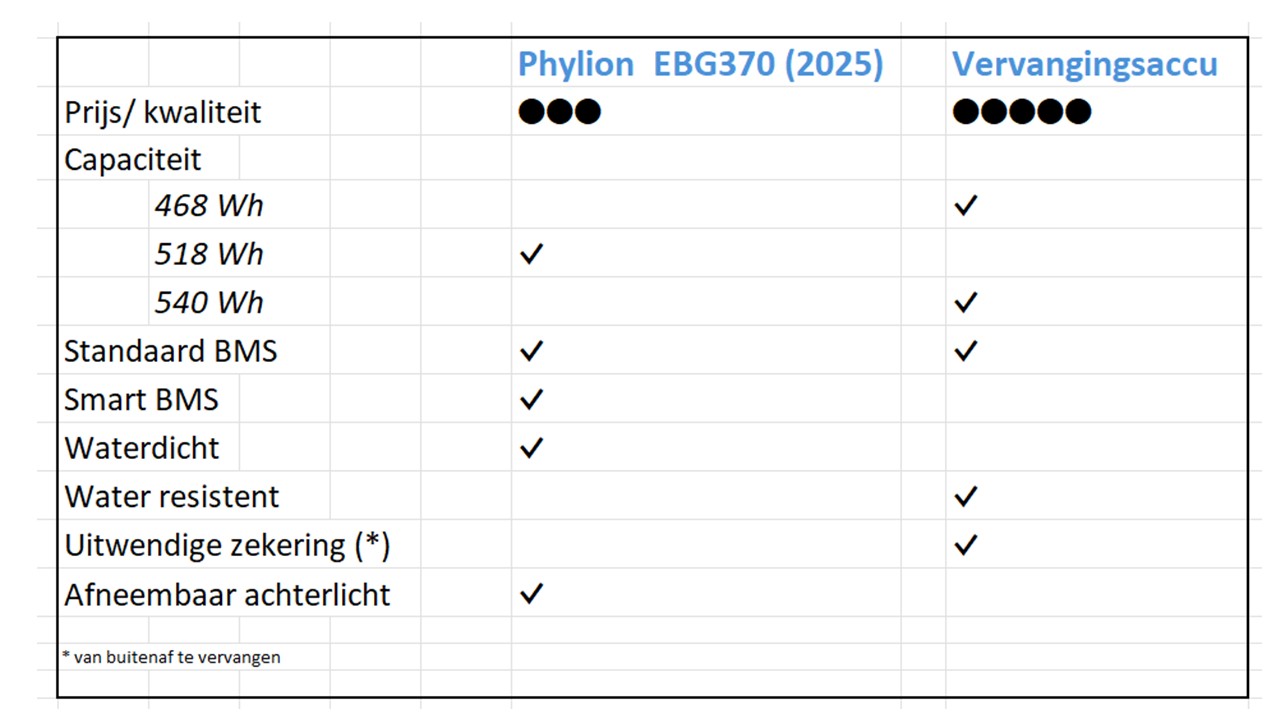Image resolution: width=1280 pixels, height=720 pixels.
Task: Click the Vervangingsaccu column header
Action: pos(1084,64)
